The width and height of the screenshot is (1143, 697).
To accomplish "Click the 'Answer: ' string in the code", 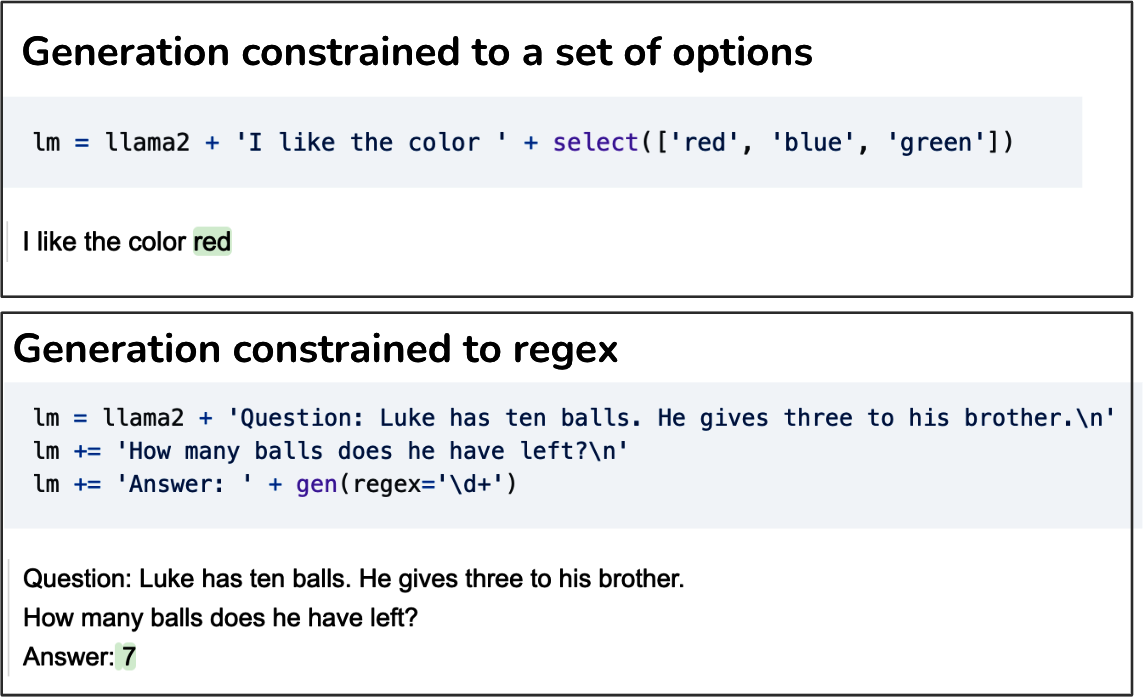I will (186, 485).
